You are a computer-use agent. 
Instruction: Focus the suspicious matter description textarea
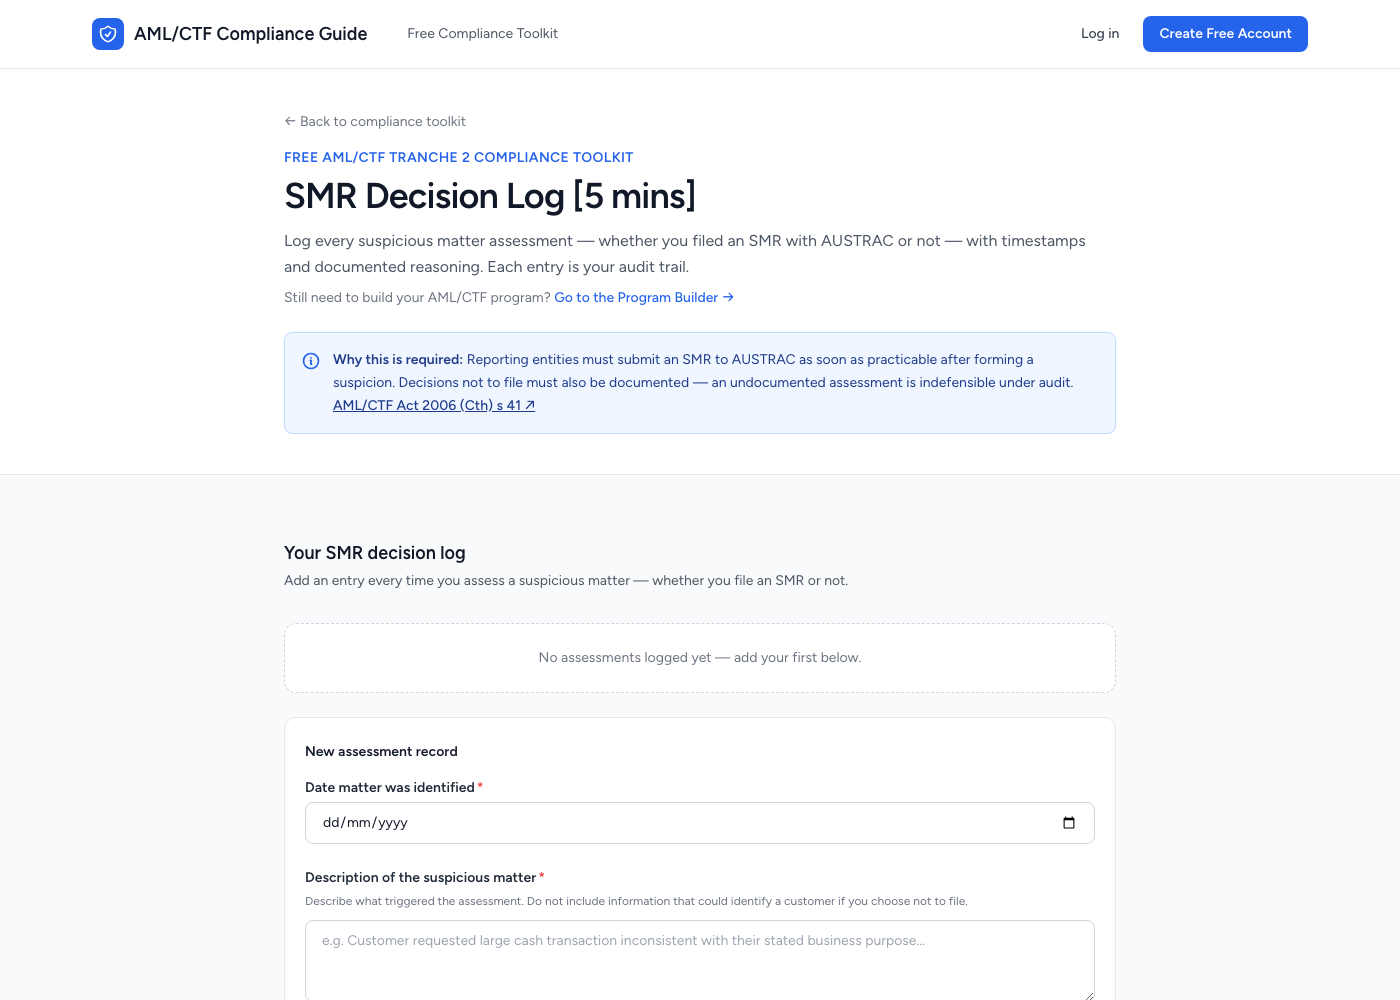click(x=700, y=960)
